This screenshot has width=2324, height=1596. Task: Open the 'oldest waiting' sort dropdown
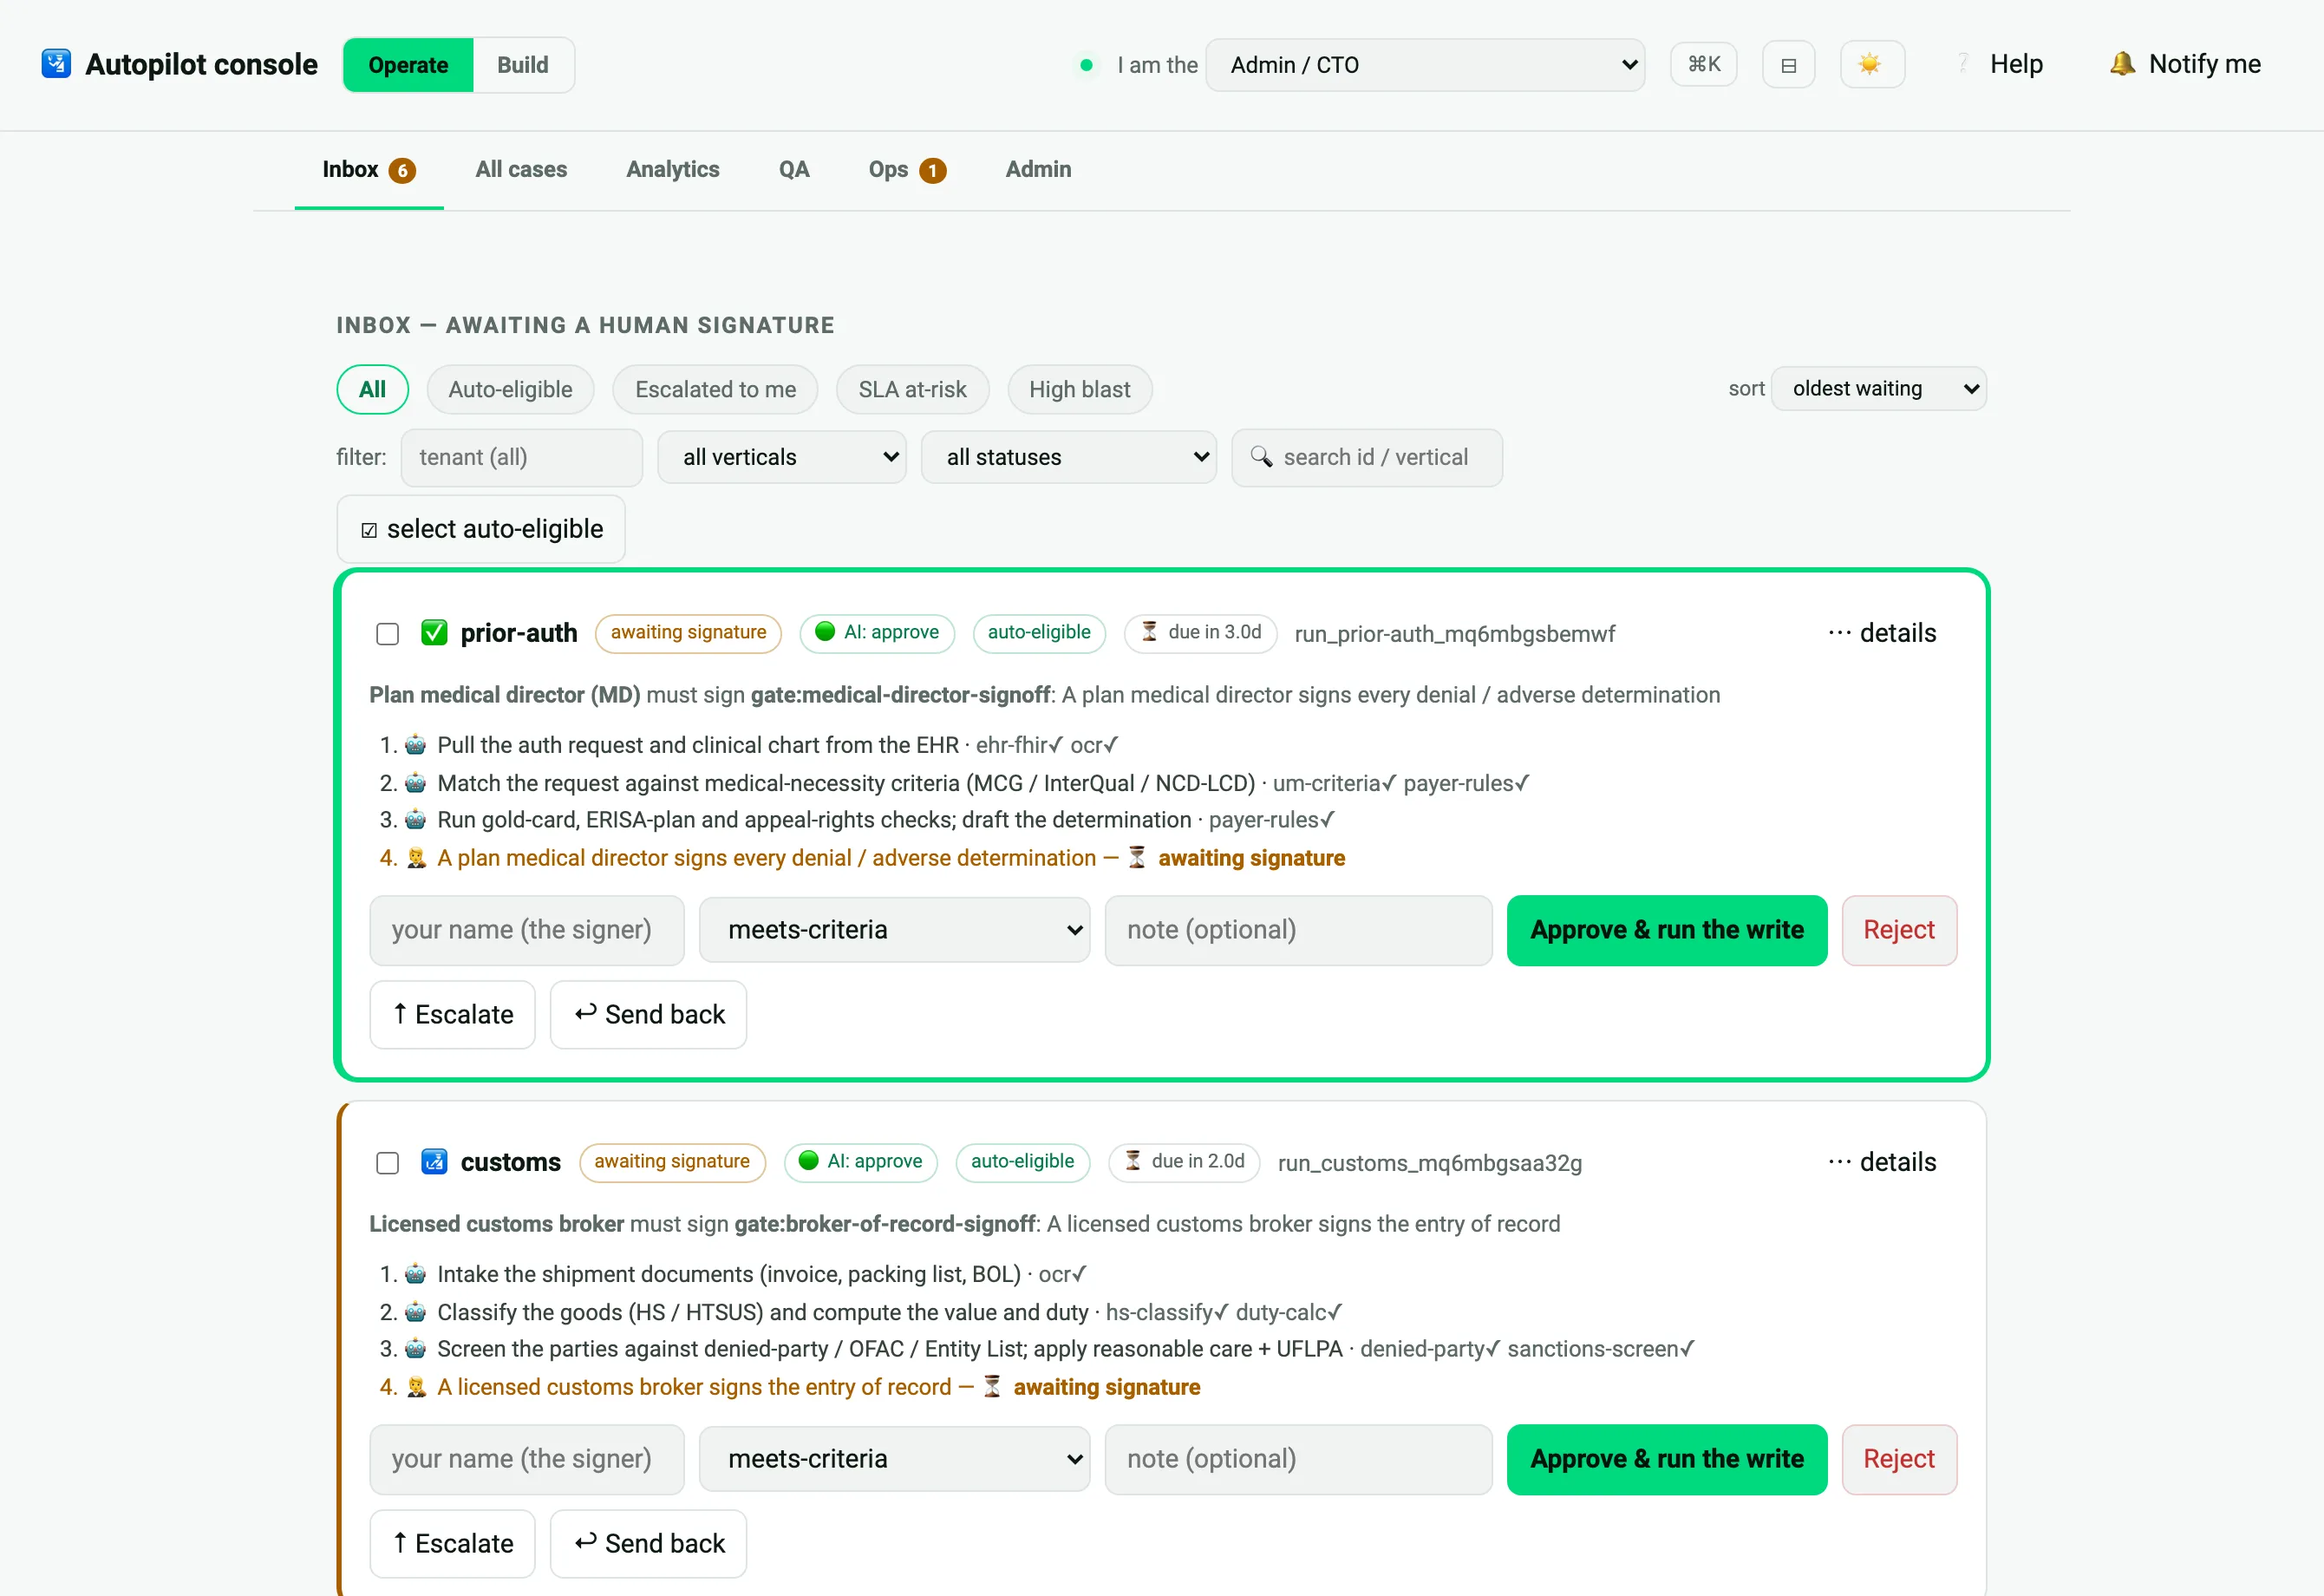pyautogui.click(x=1878, y=389)
